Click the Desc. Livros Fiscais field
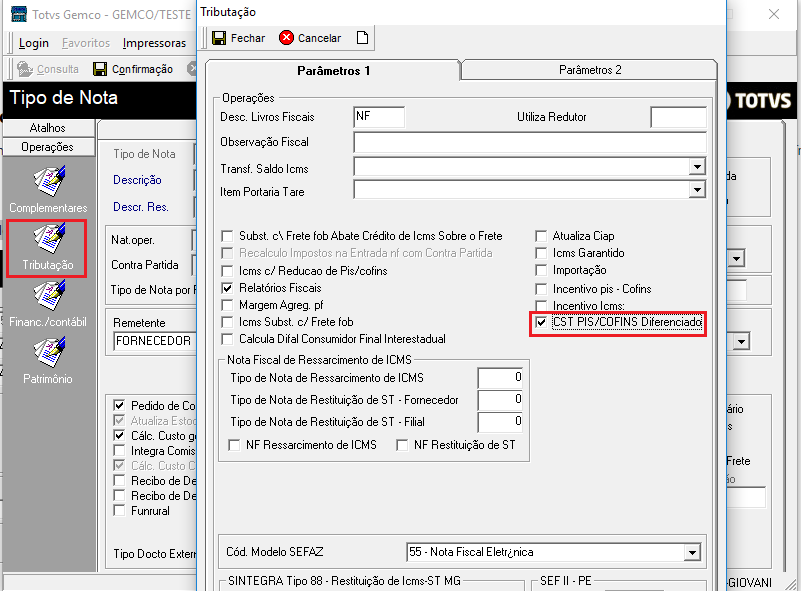Image resolution: width=801 pixels, height=591 pixels. (x=379, y=117)
